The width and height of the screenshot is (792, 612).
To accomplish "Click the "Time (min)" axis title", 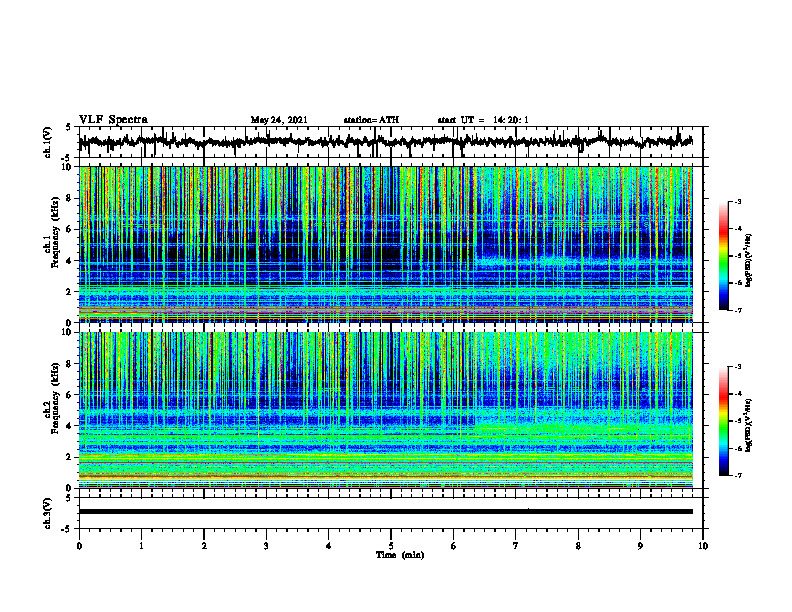I will pos(400,555).
